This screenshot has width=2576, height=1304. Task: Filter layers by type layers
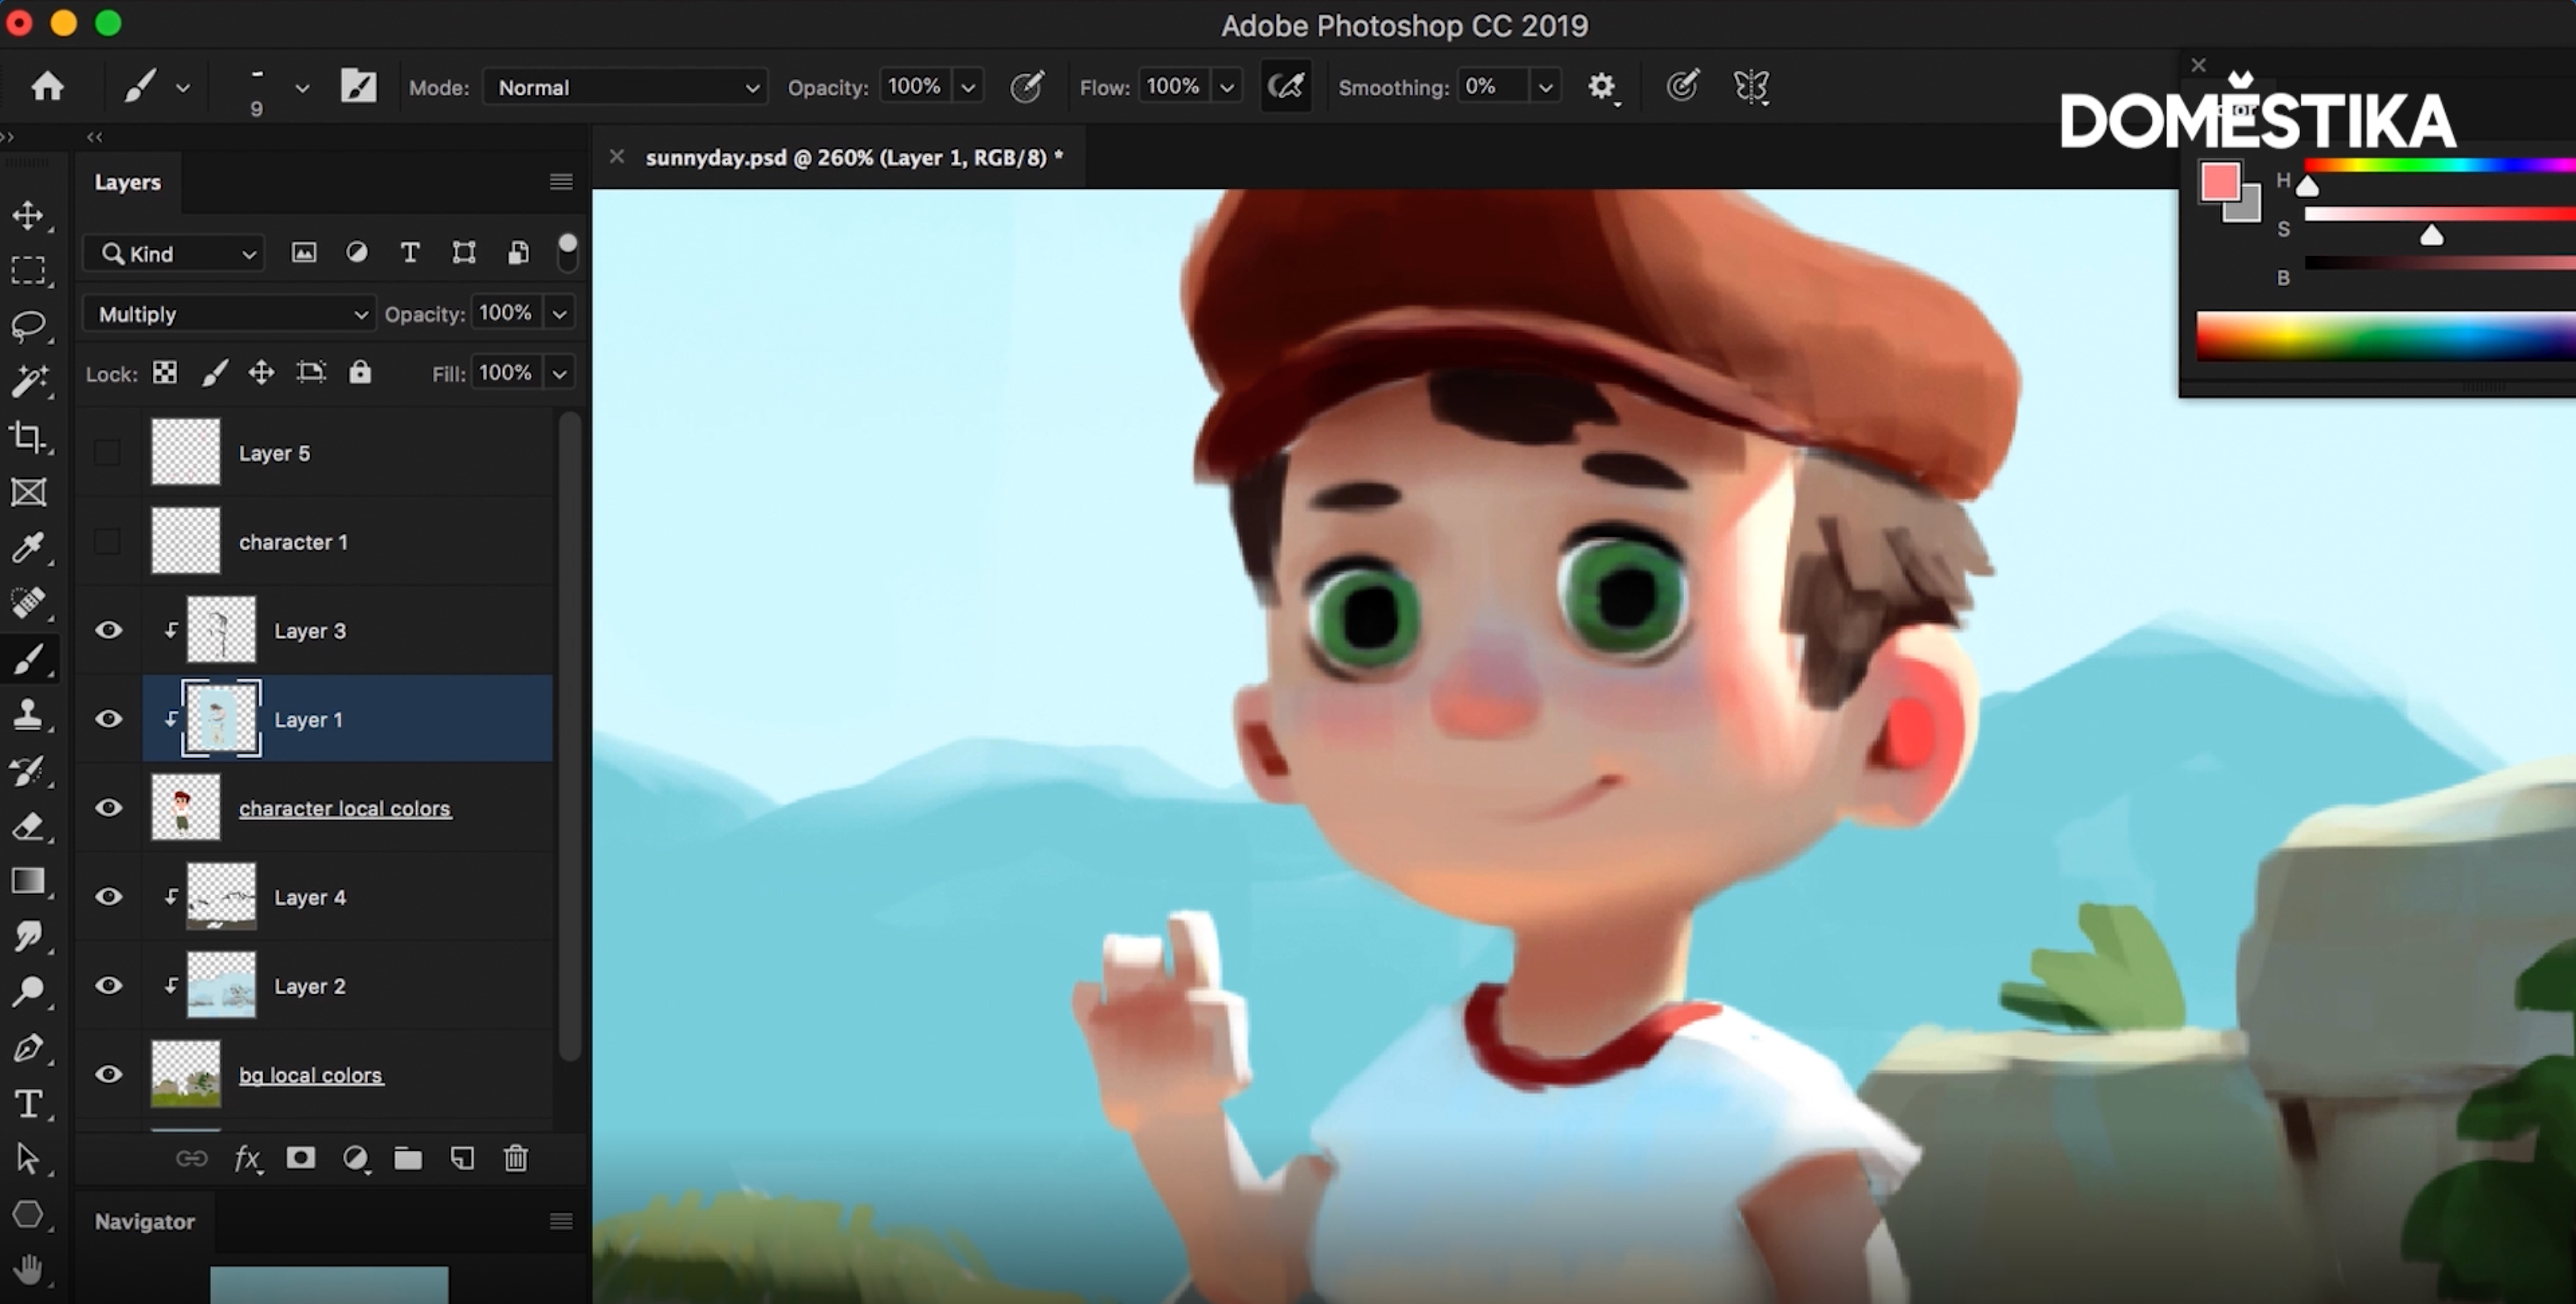click(x=410, y=253)
